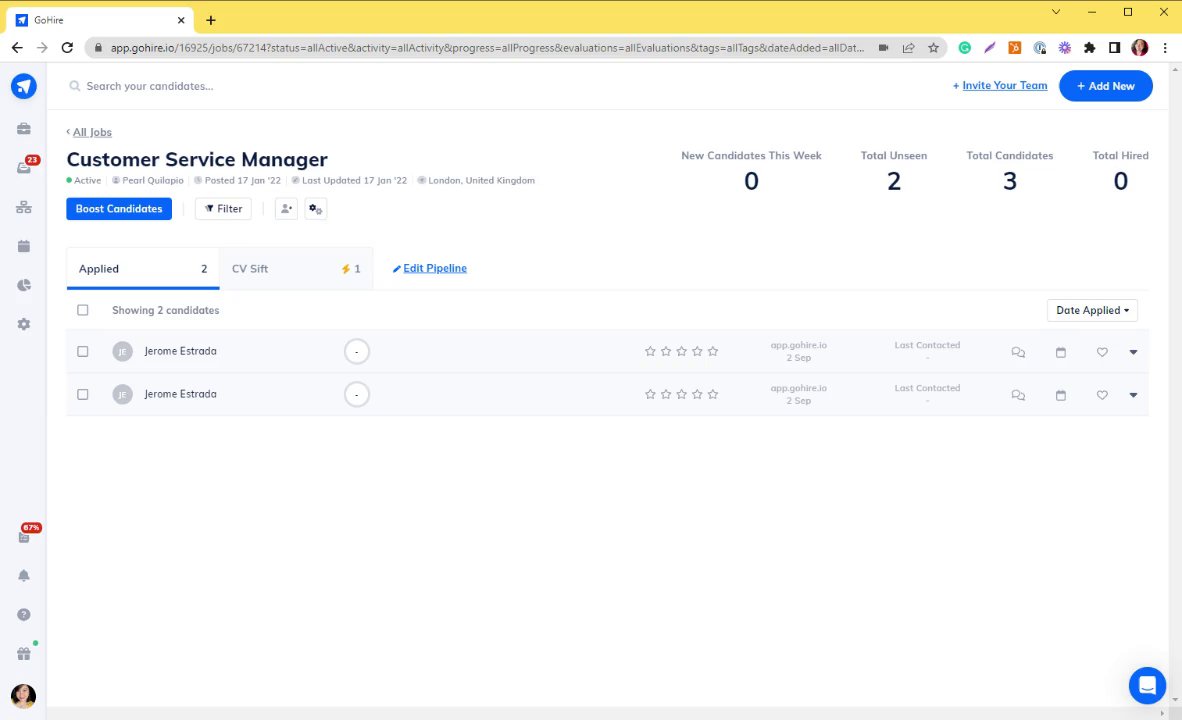
Task: Reload the page
Action: pos(67,47)
